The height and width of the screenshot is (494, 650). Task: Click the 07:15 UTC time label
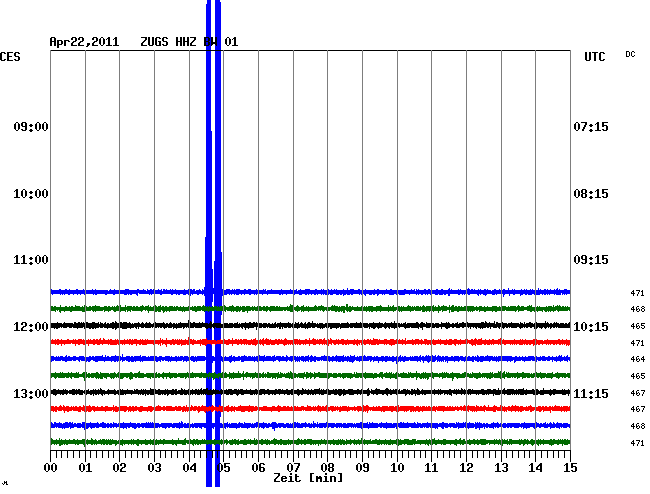(x=591, y=126)
